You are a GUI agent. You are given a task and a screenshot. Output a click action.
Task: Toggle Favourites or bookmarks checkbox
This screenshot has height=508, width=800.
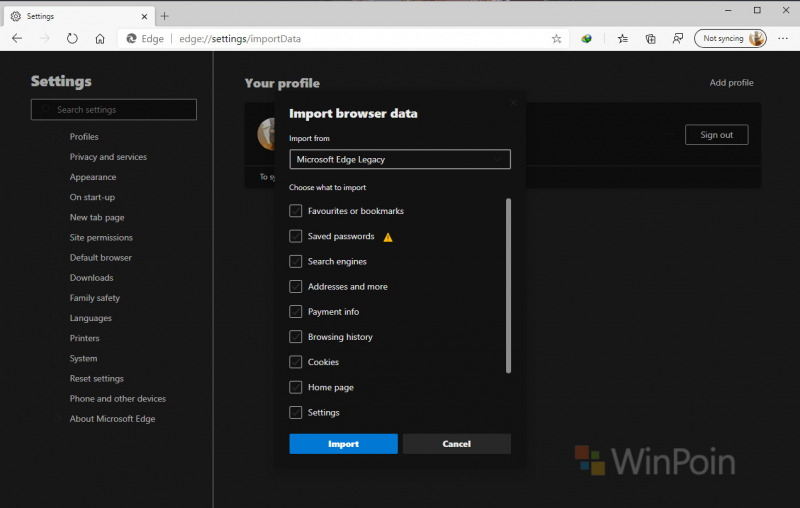[295, 211]
